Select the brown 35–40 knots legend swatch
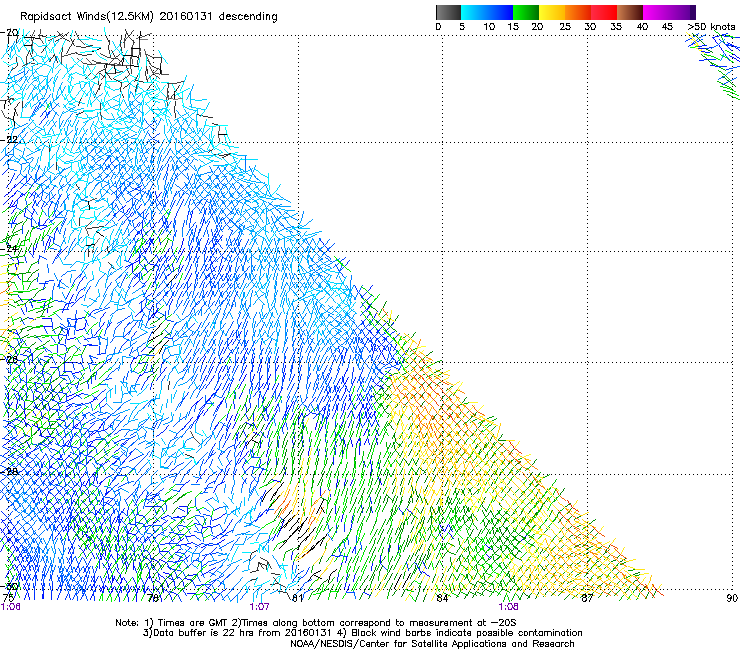Screen dimensions: 740x650 (630, 12)
